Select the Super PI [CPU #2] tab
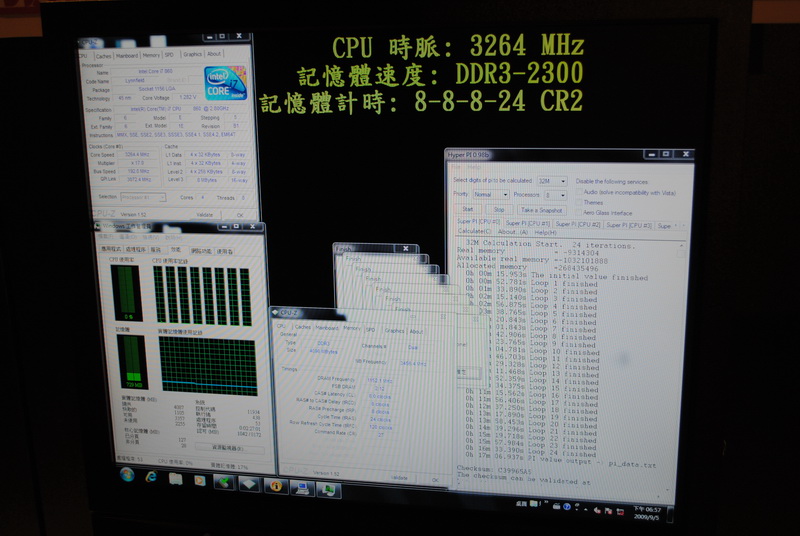Screen dimensions: 800x536 pos(578,224)
